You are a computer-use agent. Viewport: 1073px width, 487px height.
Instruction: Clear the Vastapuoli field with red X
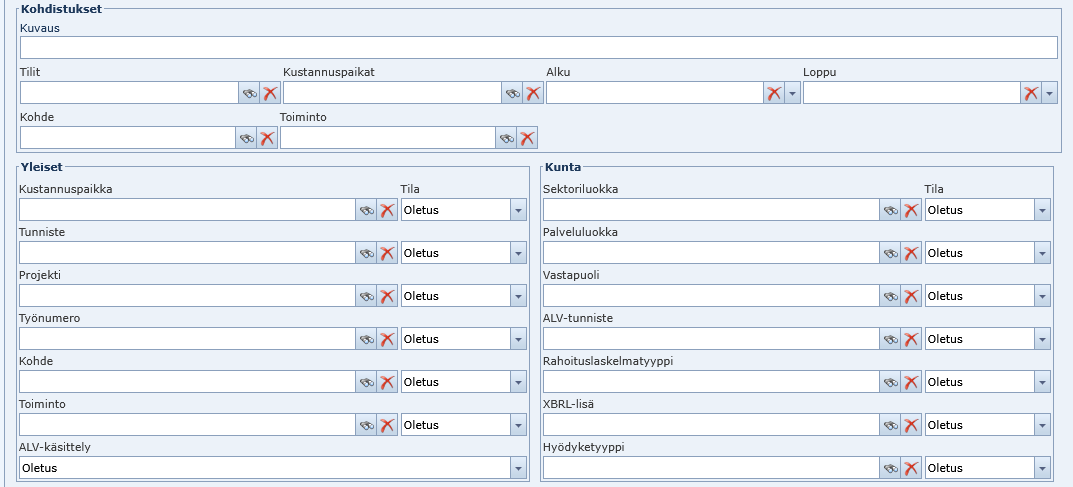tap(911, 296)
